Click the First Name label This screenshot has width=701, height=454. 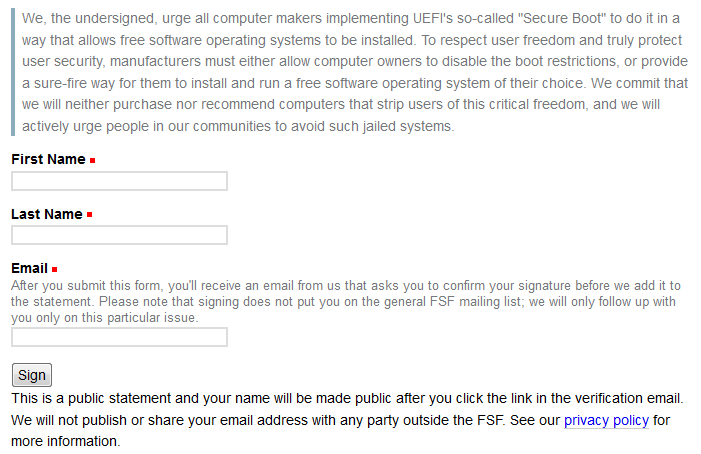48,159
